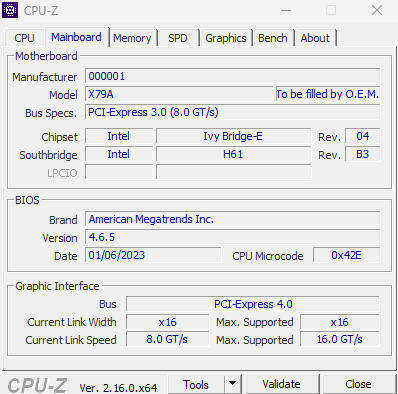Click the Validate button
Image resolution: width=398 pixels, height=394 pixels.
(281, 384)
